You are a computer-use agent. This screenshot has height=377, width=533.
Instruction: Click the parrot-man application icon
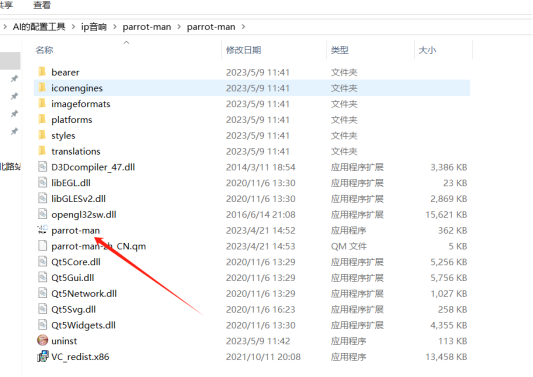42,230
